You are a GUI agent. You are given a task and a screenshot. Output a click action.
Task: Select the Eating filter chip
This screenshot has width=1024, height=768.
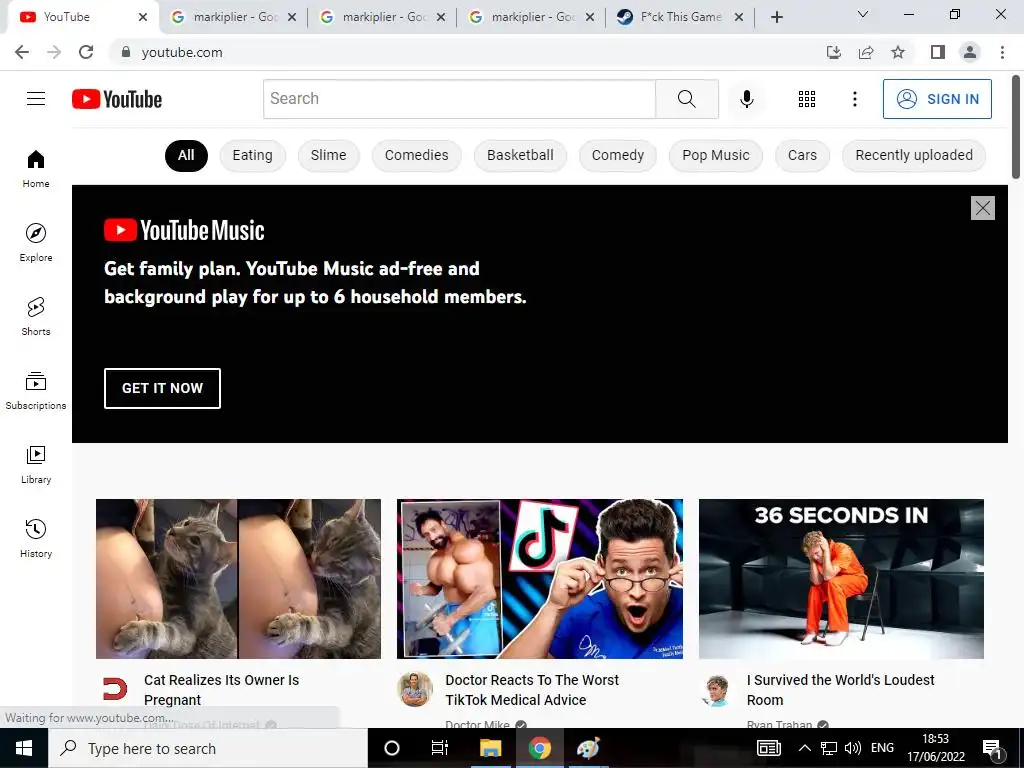(x=252, y=155)
